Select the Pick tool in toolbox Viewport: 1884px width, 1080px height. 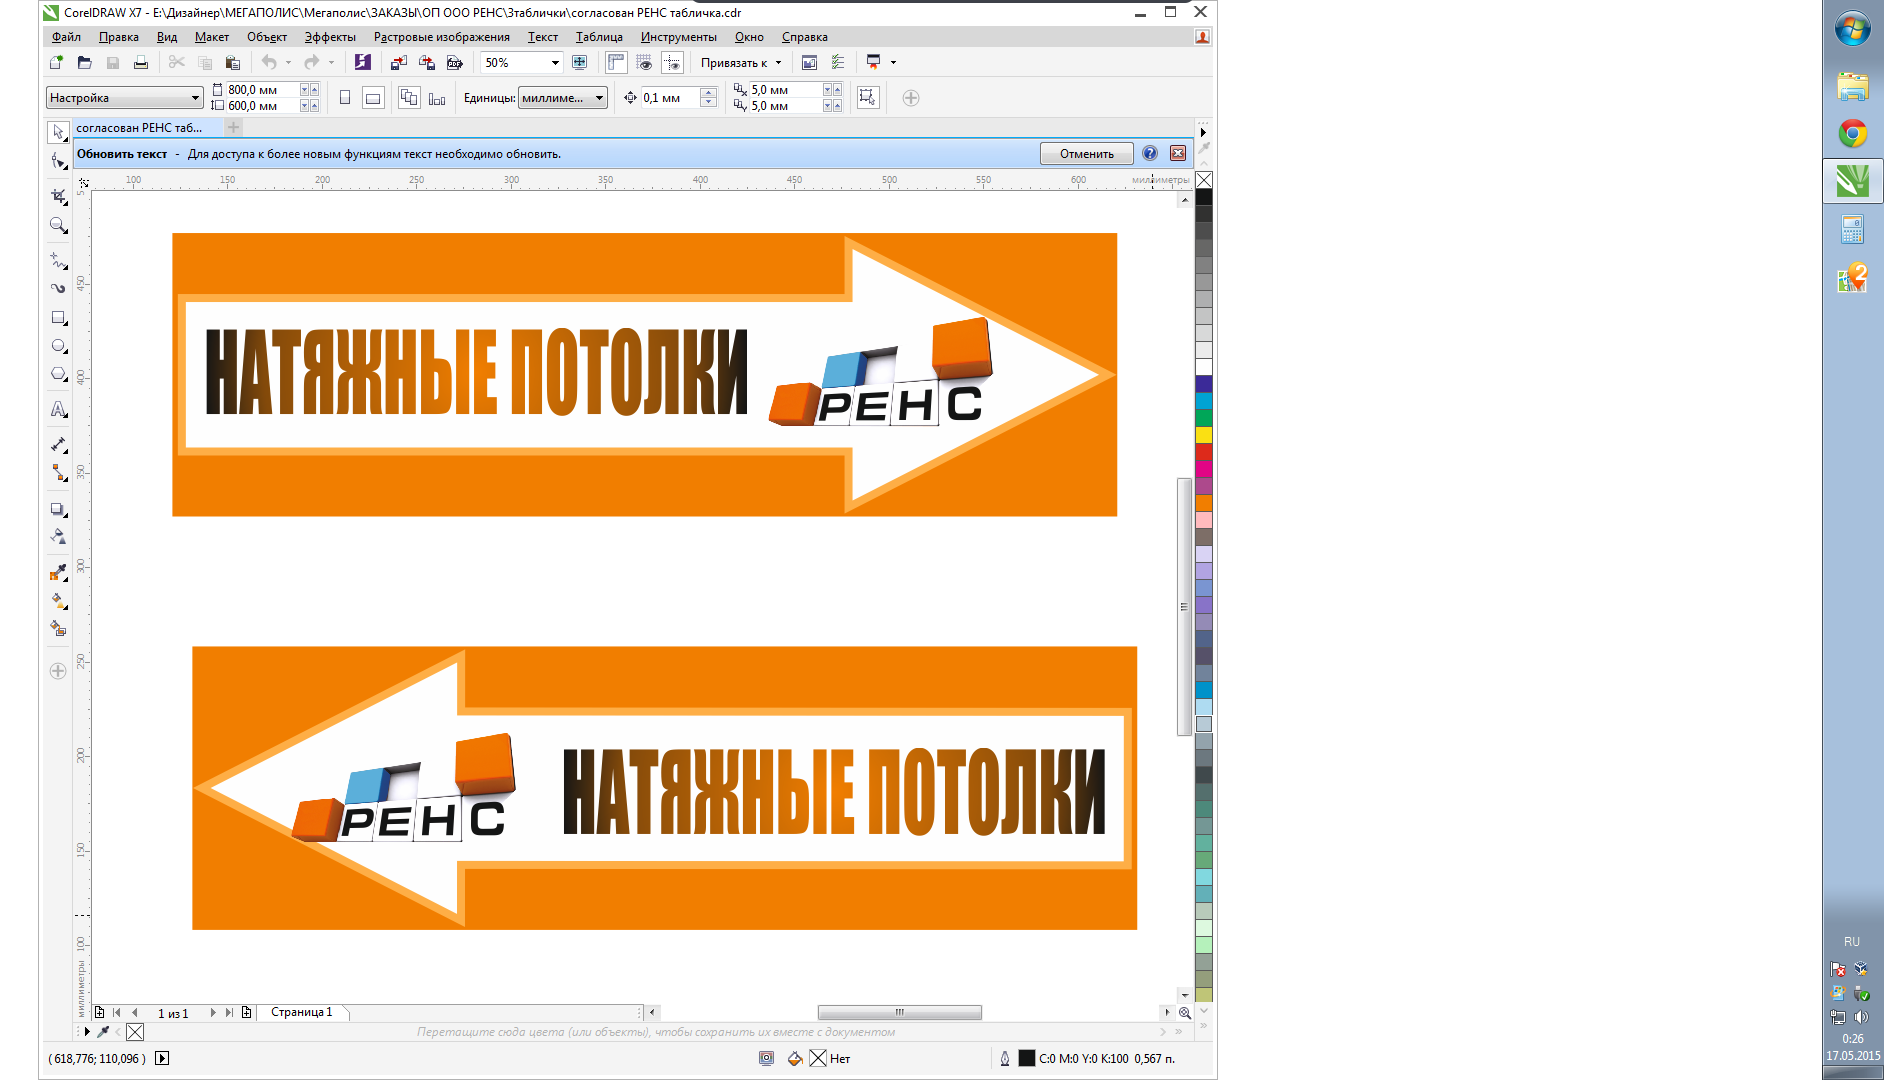pos(58,132)
